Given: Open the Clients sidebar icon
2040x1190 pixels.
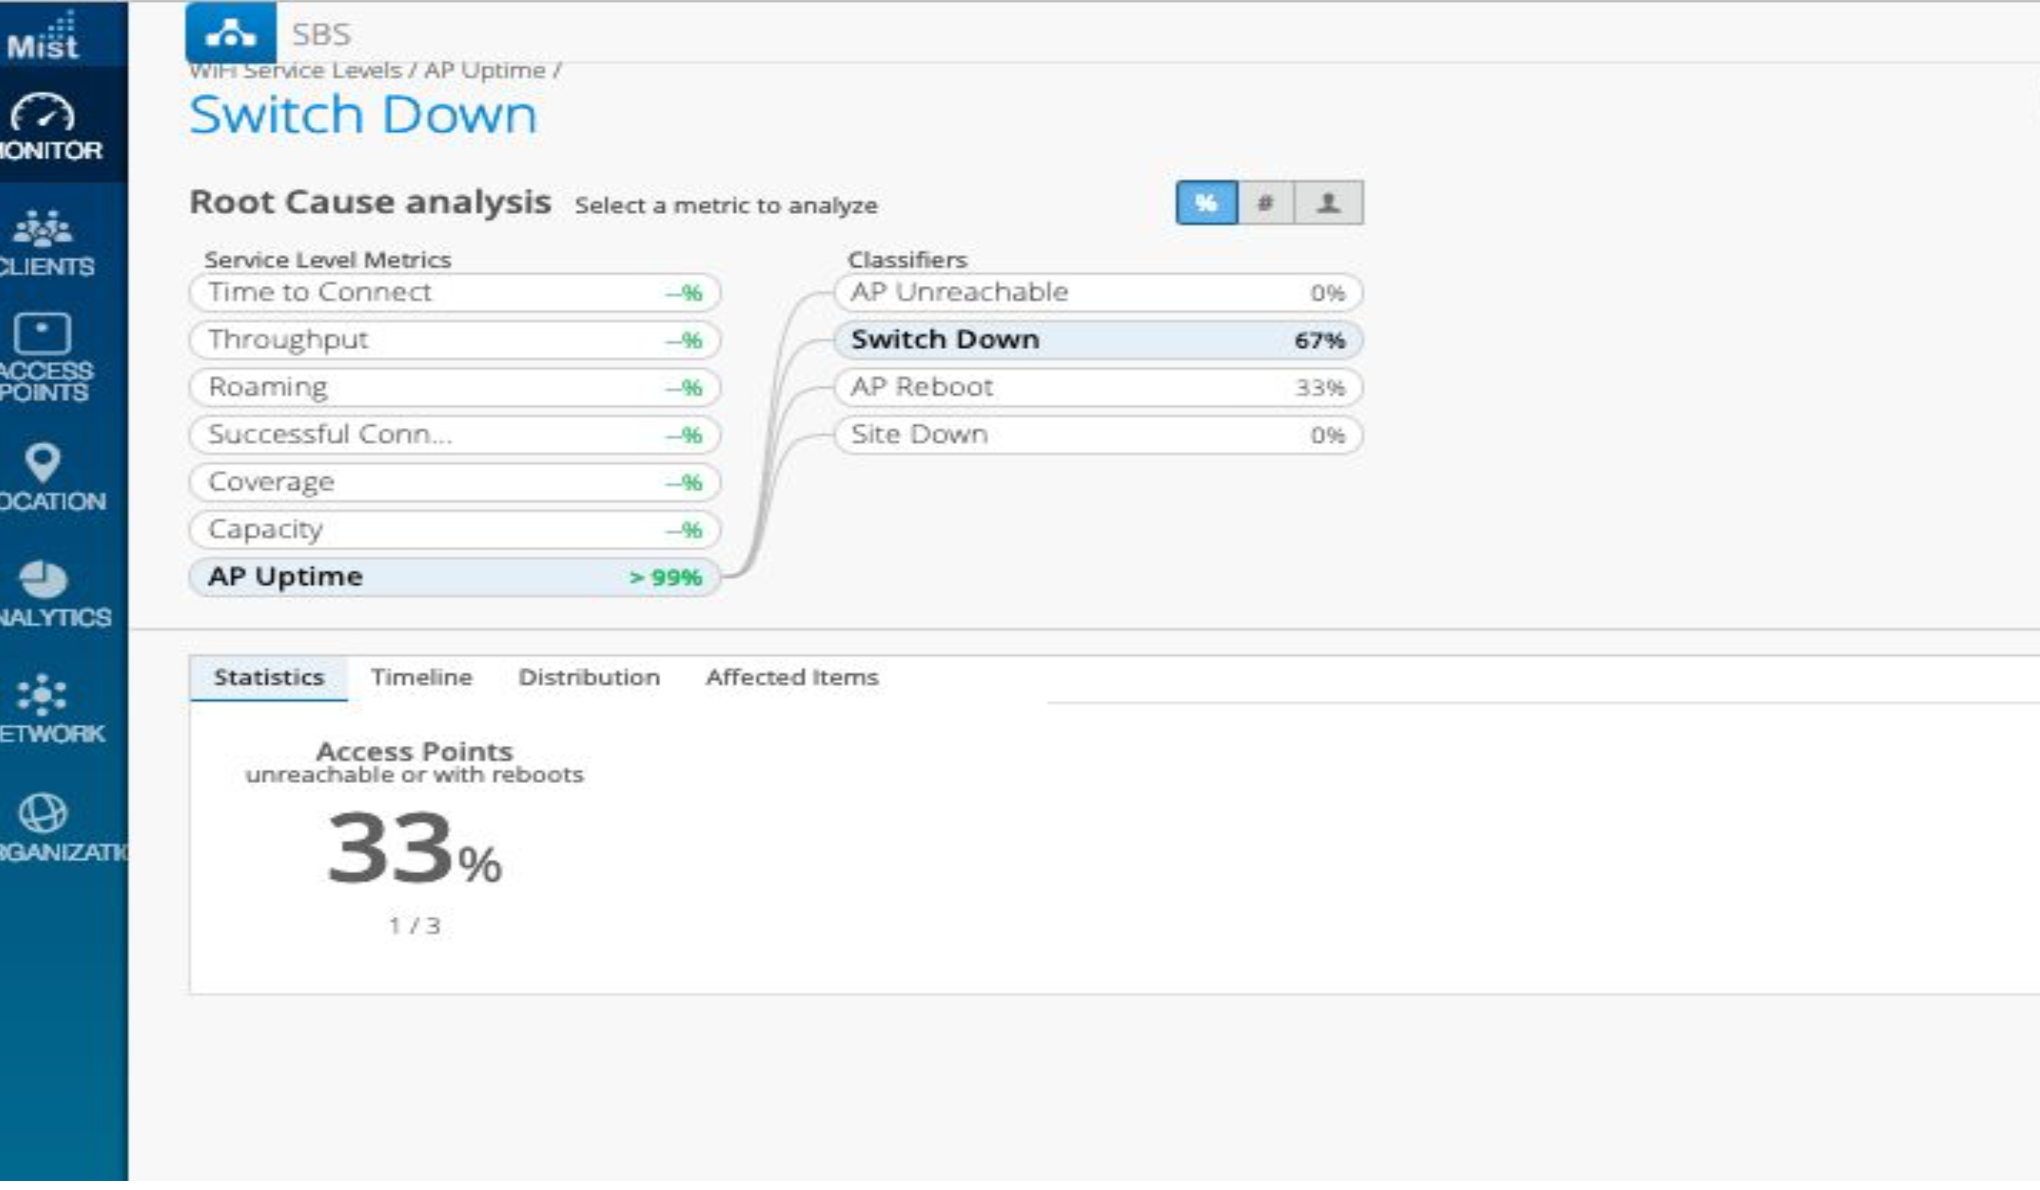Looking at the screenshot, I should coord(44,242).
